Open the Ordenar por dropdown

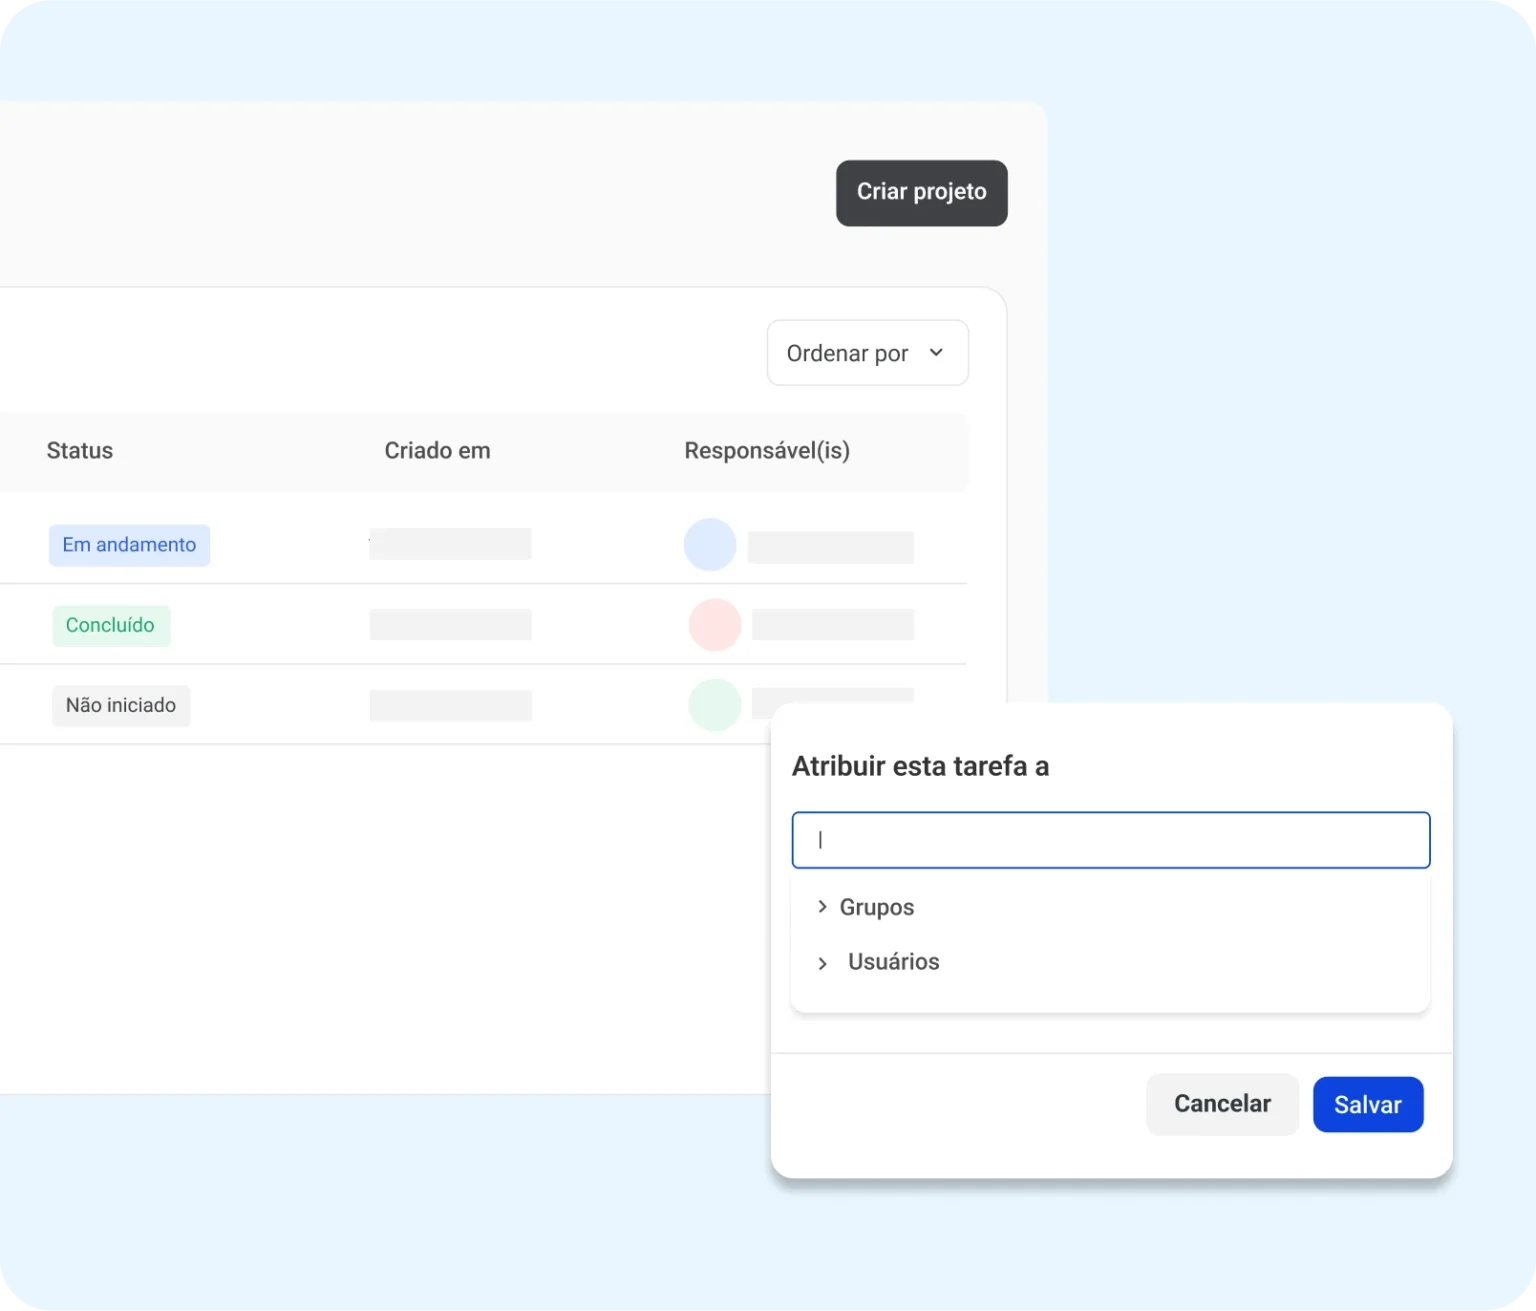(867, 353)
